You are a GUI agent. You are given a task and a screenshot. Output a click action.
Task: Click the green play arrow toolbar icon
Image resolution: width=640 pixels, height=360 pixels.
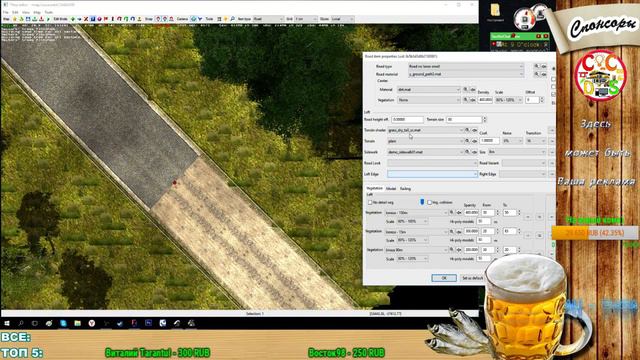(x=48, y=19)
